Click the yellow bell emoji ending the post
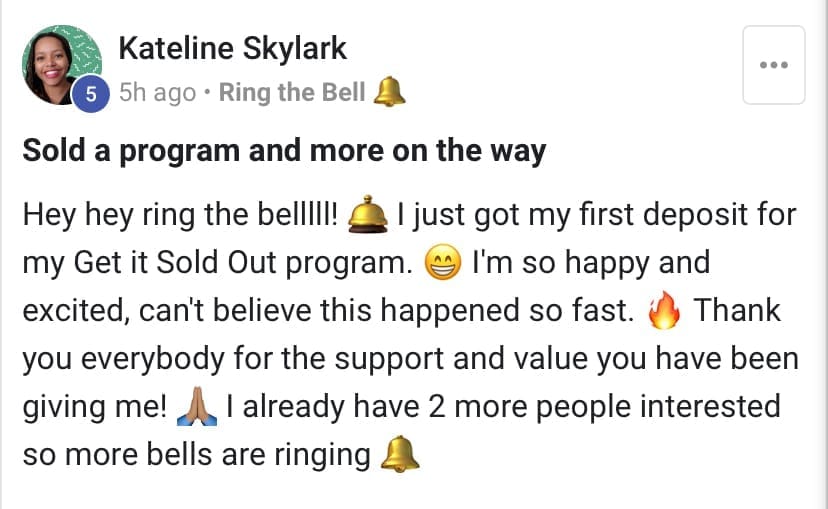This screenshot has width=828, height=509. click(400, 456)
